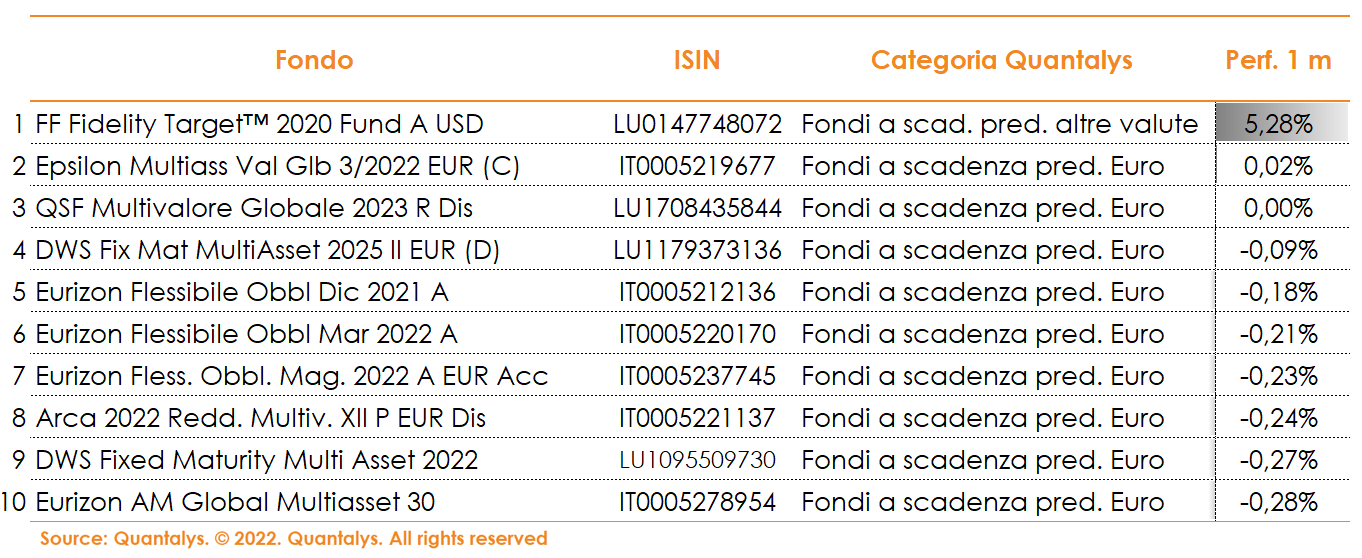Click the Perf. 1 m column header
The height and width of the screenshot is (558, 1362).
pyautogui.click(x=1278, y=60)
